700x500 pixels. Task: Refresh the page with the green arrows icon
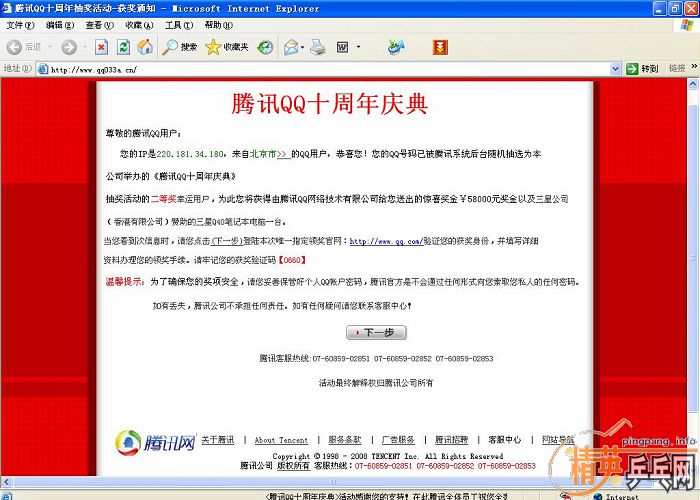(x=123, y=47)
